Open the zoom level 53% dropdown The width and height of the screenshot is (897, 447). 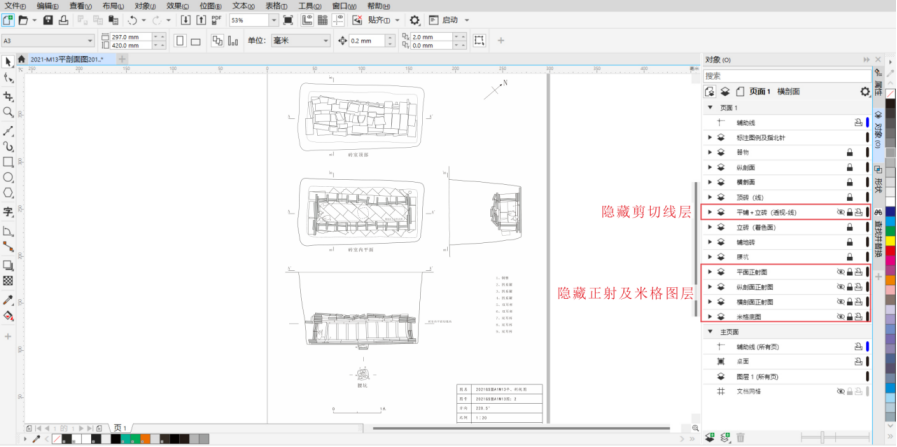tap(274, 20)
